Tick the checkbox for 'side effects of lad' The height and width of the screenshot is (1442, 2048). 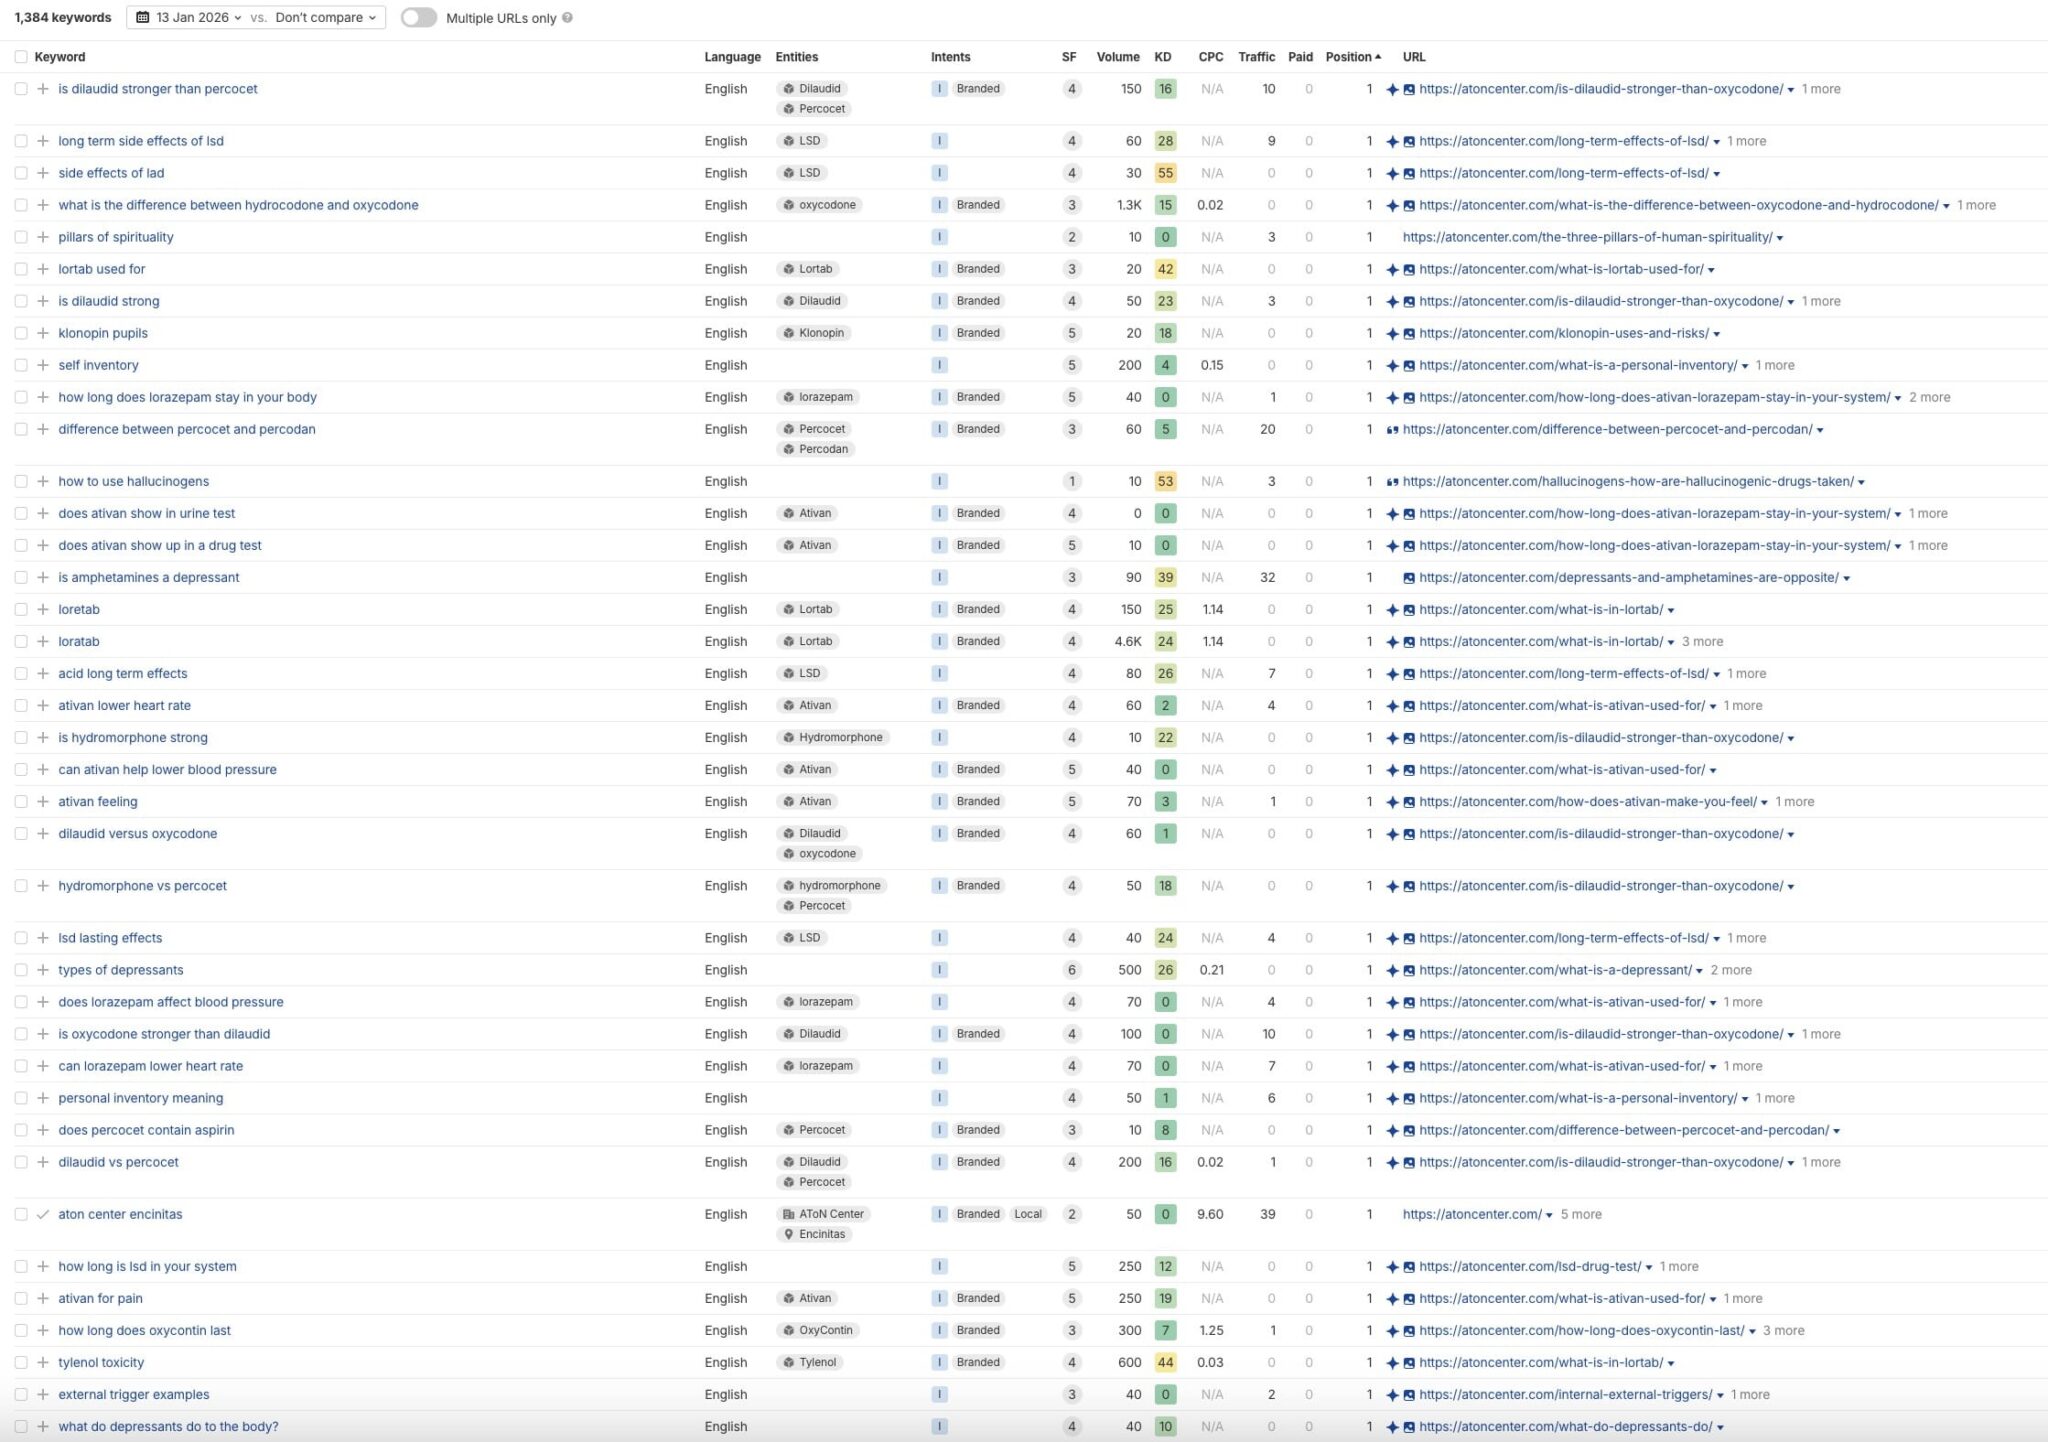tap(21, 173)
